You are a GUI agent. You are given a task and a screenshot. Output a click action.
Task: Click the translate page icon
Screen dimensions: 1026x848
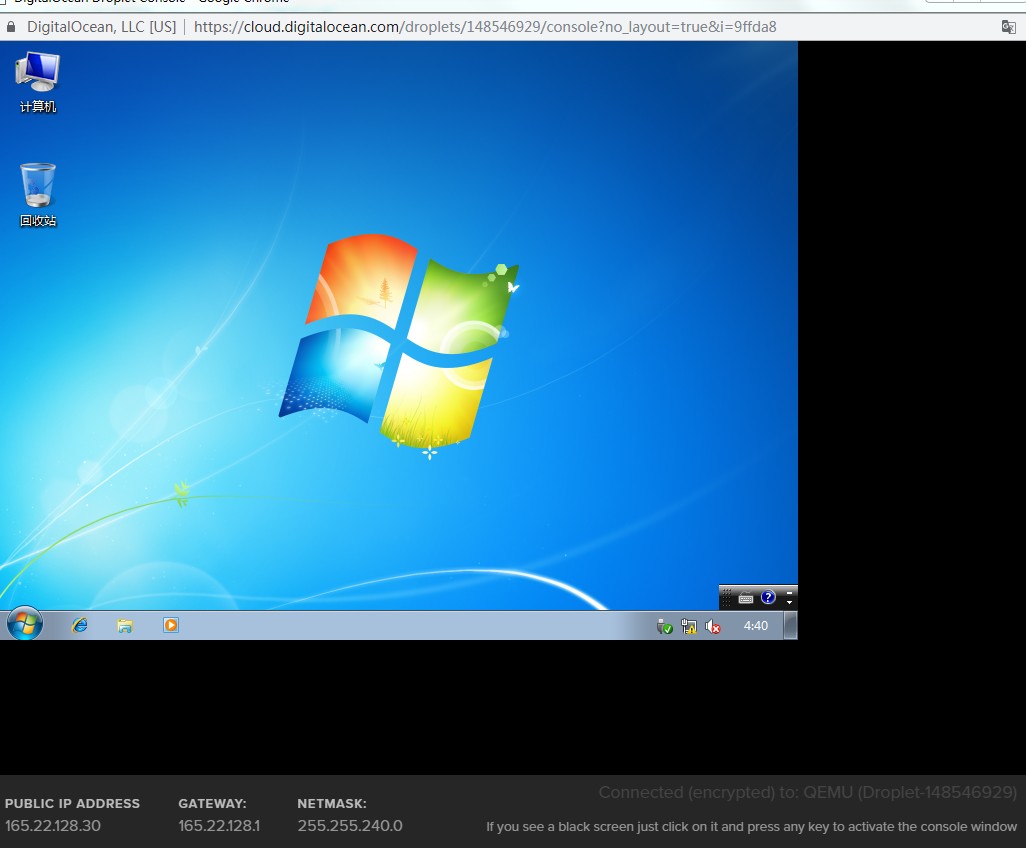pyautogui.click(x=1008, y=27)
